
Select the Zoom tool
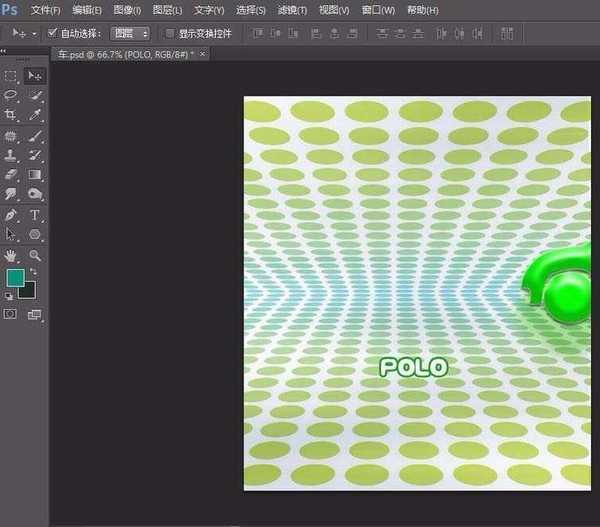click(35, 255)
